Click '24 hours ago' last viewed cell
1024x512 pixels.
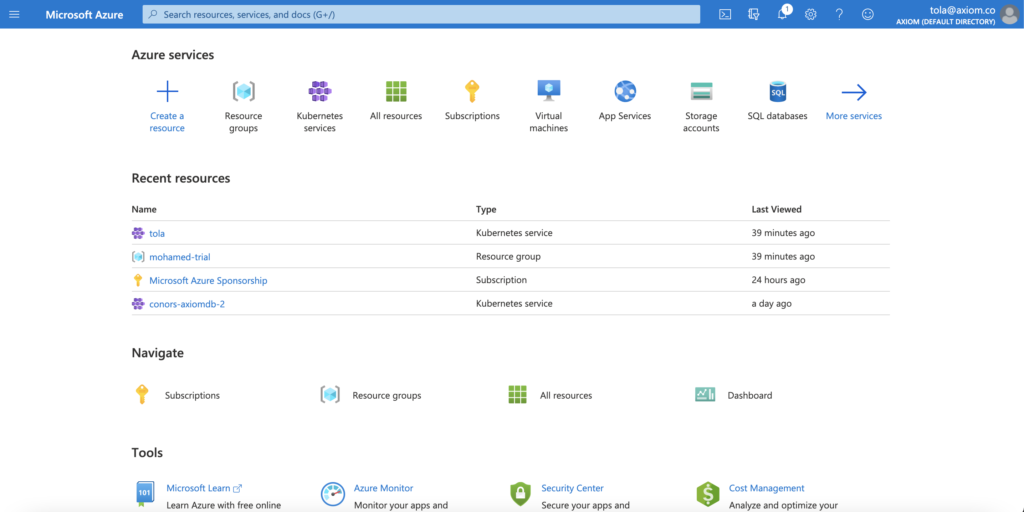[x=778, y=280]
